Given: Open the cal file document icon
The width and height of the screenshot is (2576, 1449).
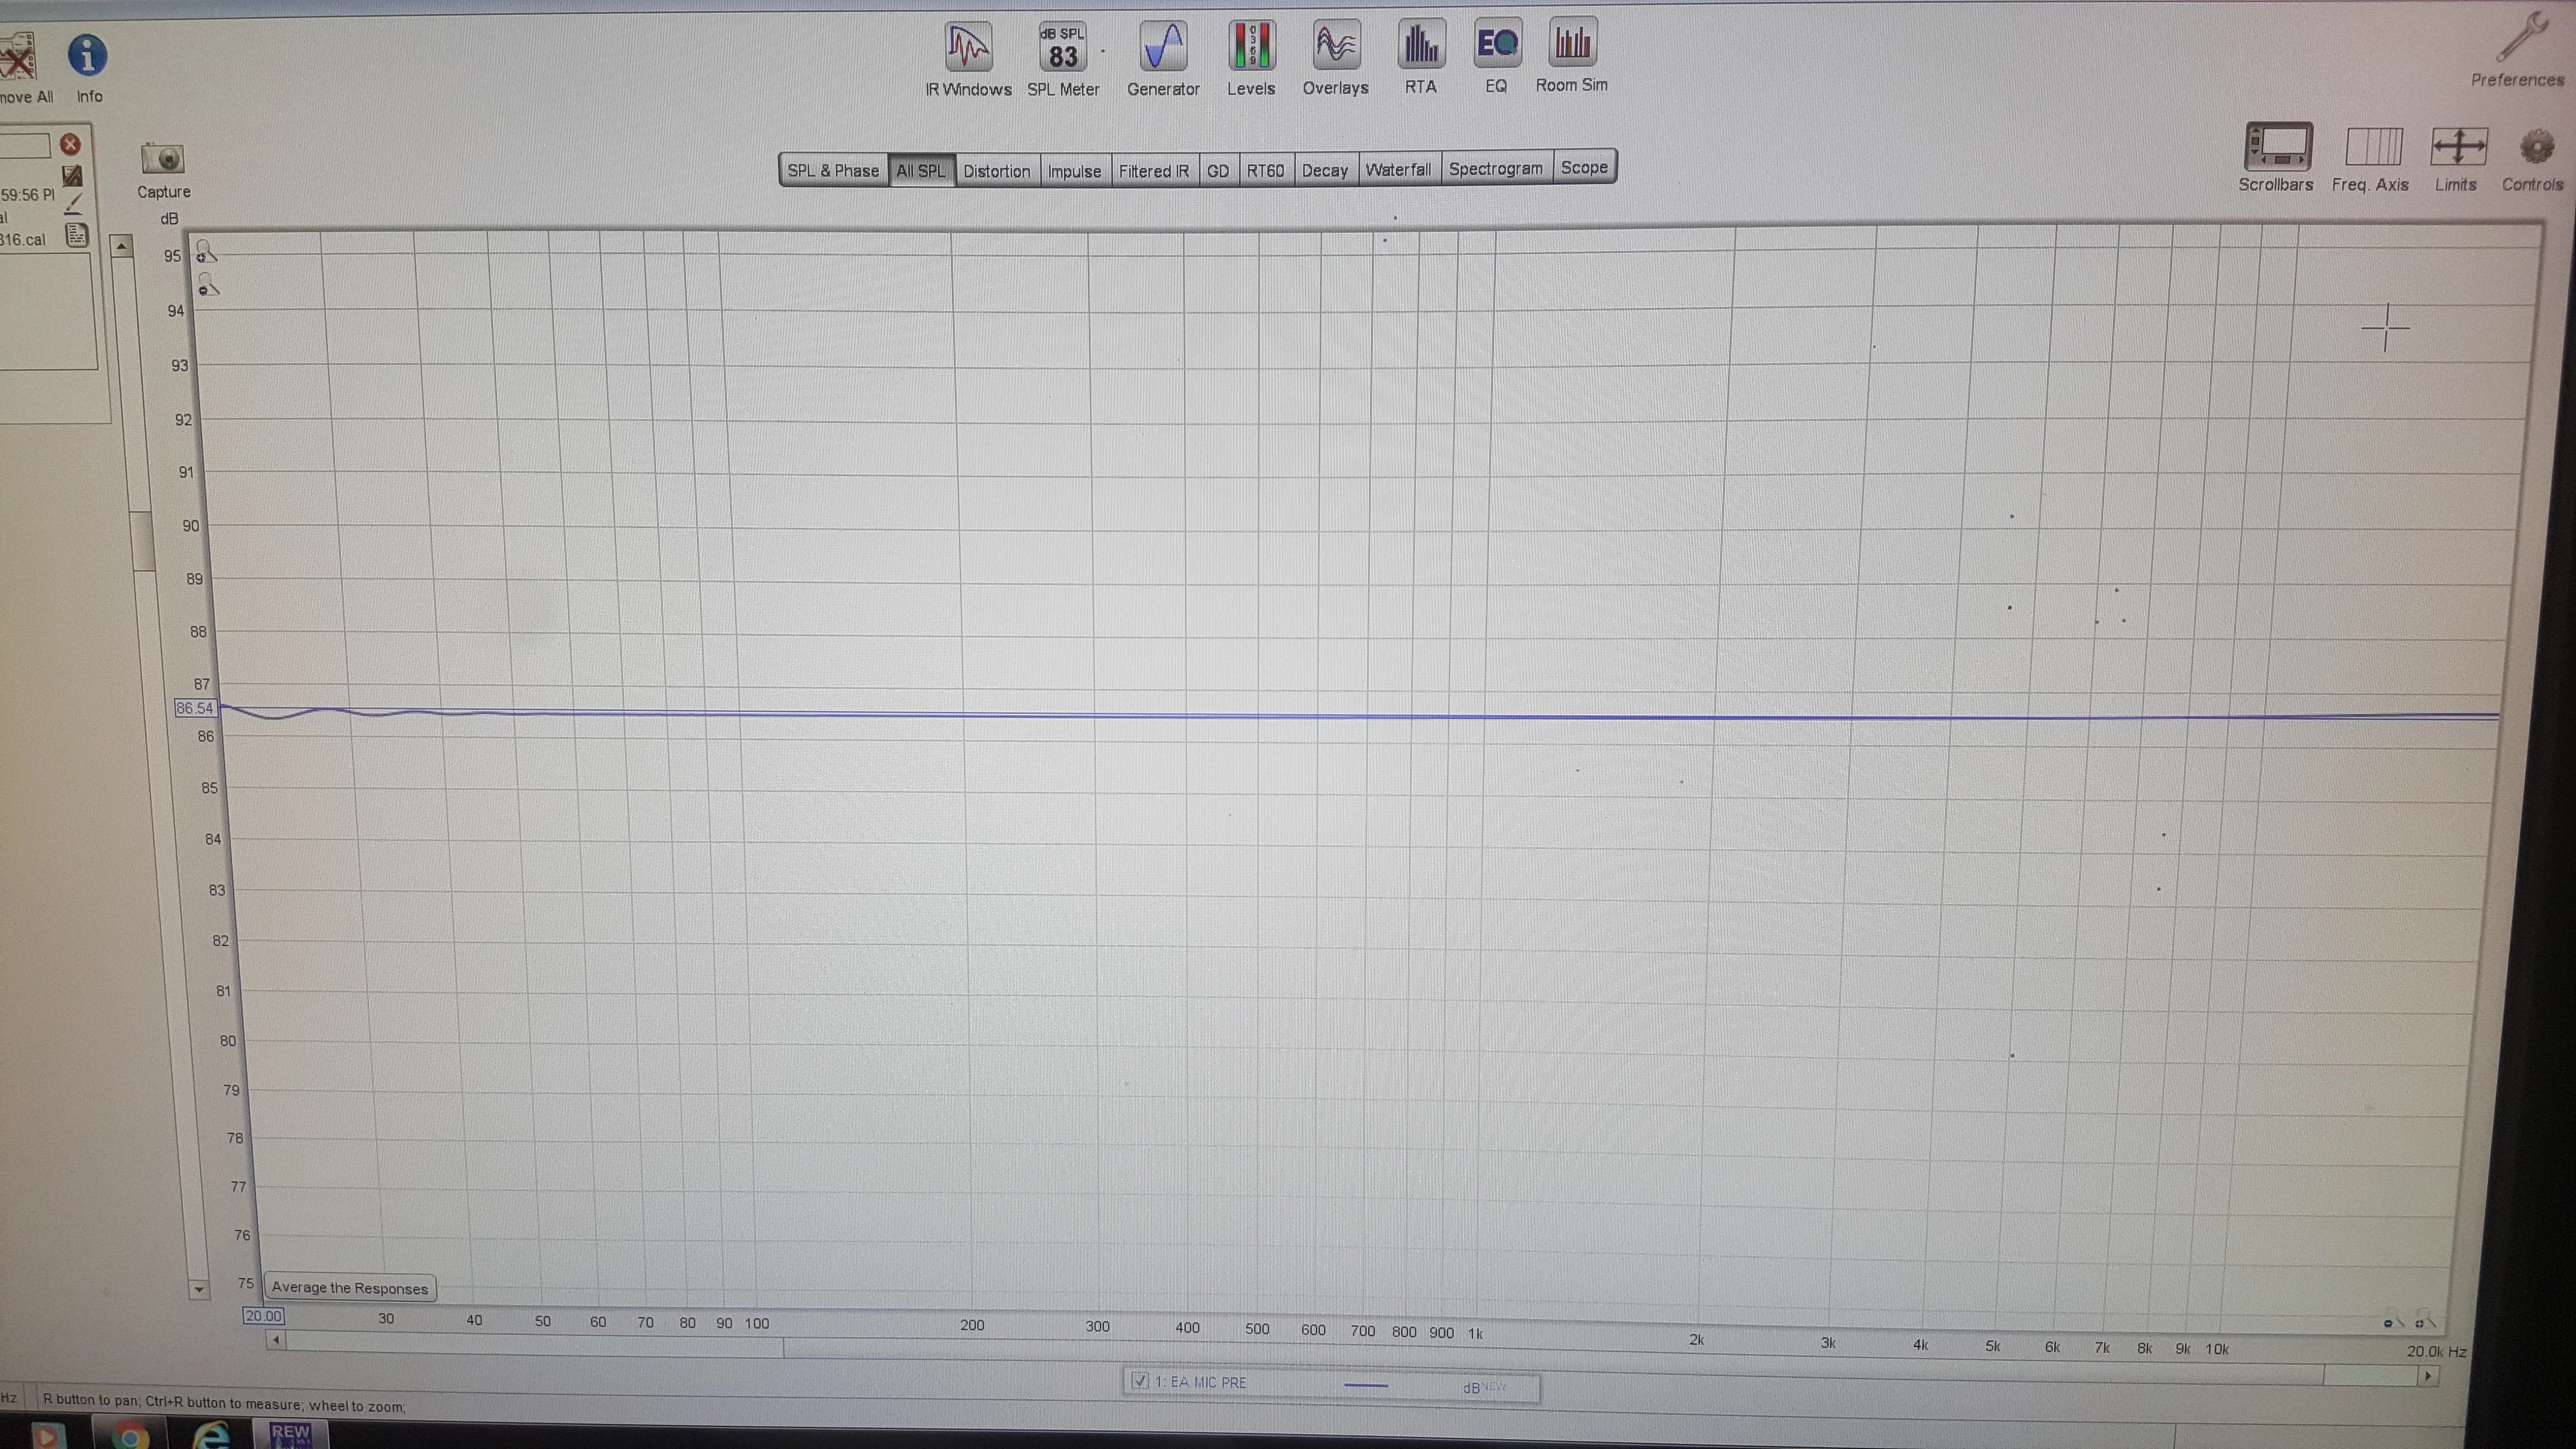Looking at the screenshot, I should point(76,235).
